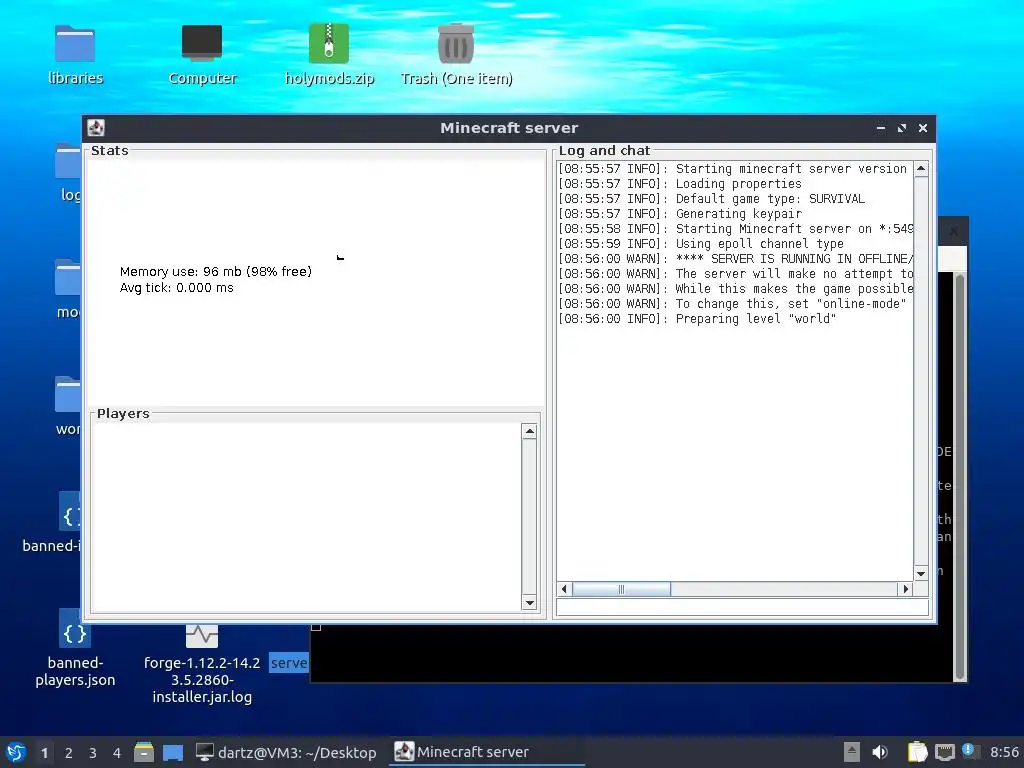Click the Players list scroll-up arrow
The height and width of the screenshot is (768, 1024).
530,431
